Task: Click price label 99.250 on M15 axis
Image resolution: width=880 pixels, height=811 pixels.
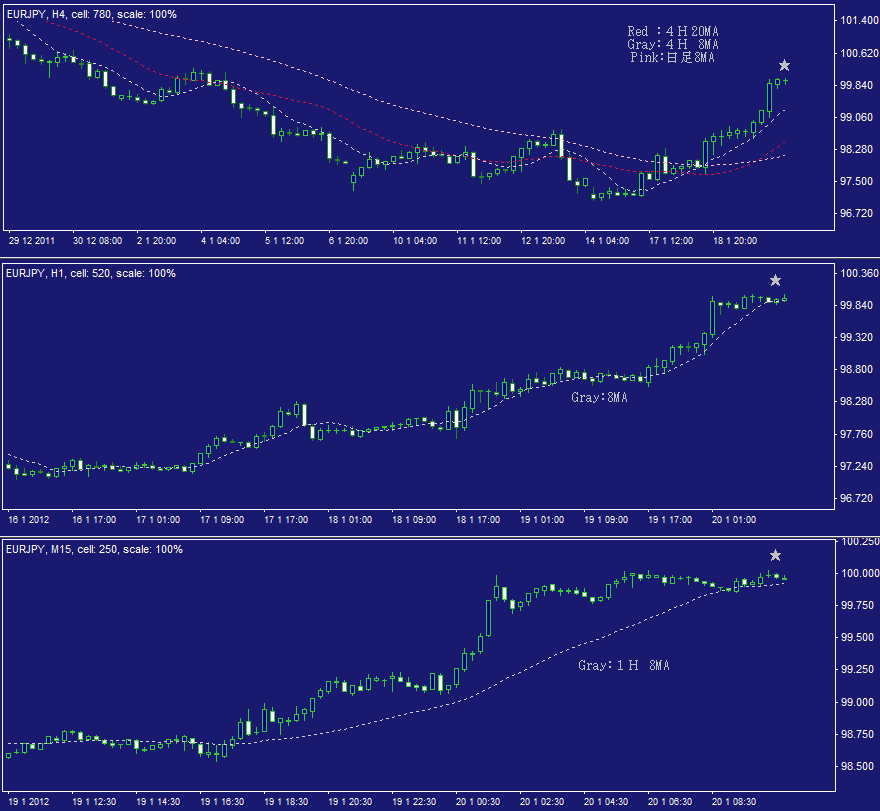Action: [x=857, y=670]
